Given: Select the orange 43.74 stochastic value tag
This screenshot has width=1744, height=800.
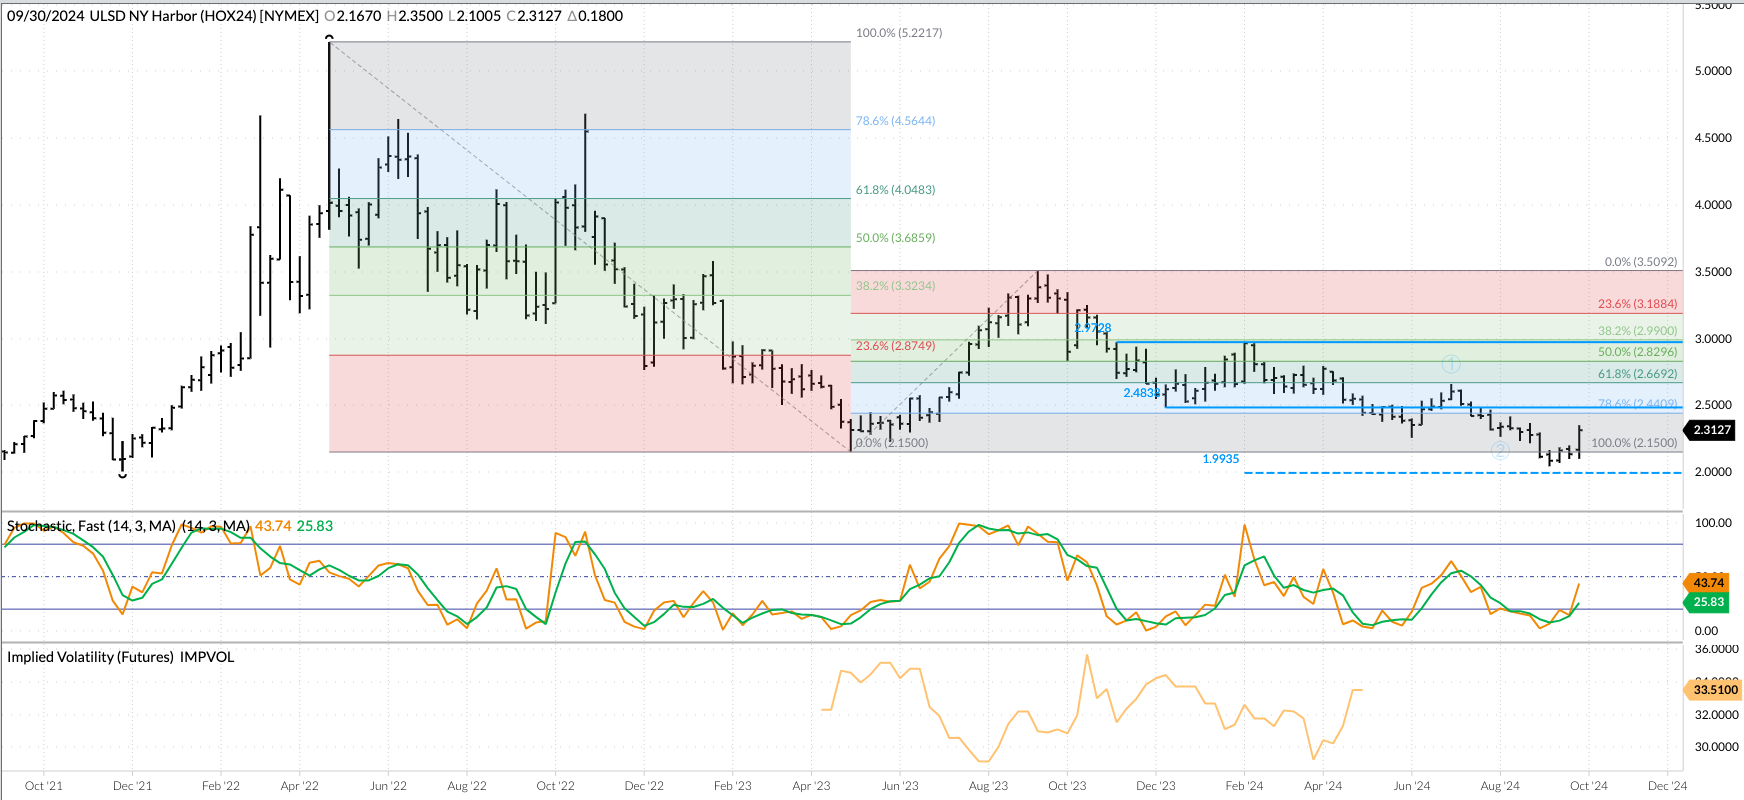Looking at the screenshot, I should [1709, 582].
